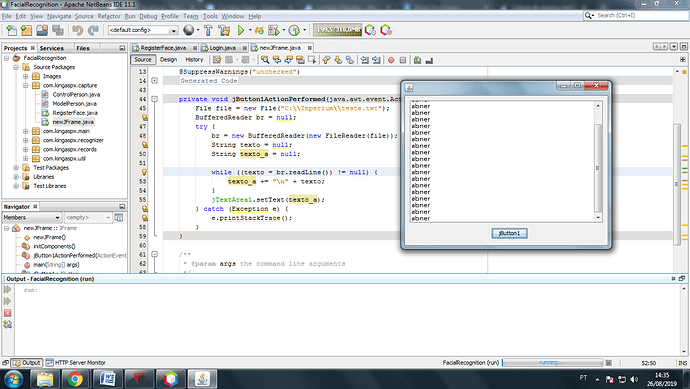The image size is (690, 389).
Task: Expand the com.kingaspx.recognizer package
Action: 26,140
